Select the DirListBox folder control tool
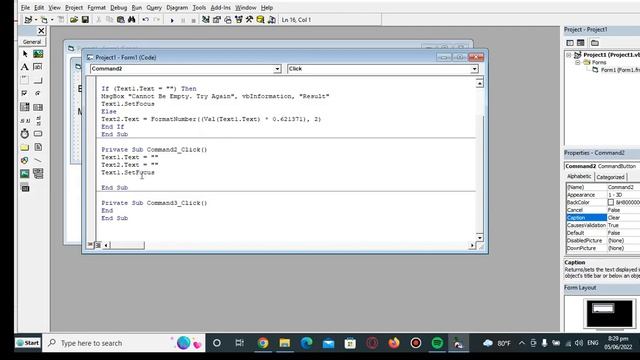The image size is (640, 360). pos(25,147)
